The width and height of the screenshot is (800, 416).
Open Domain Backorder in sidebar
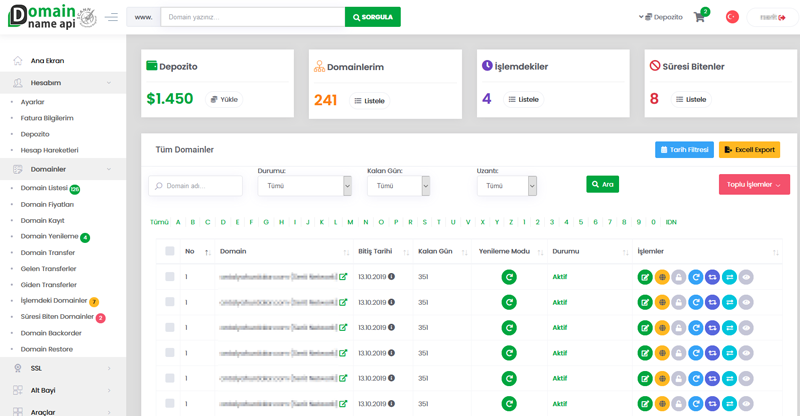[x=51, y=333]
